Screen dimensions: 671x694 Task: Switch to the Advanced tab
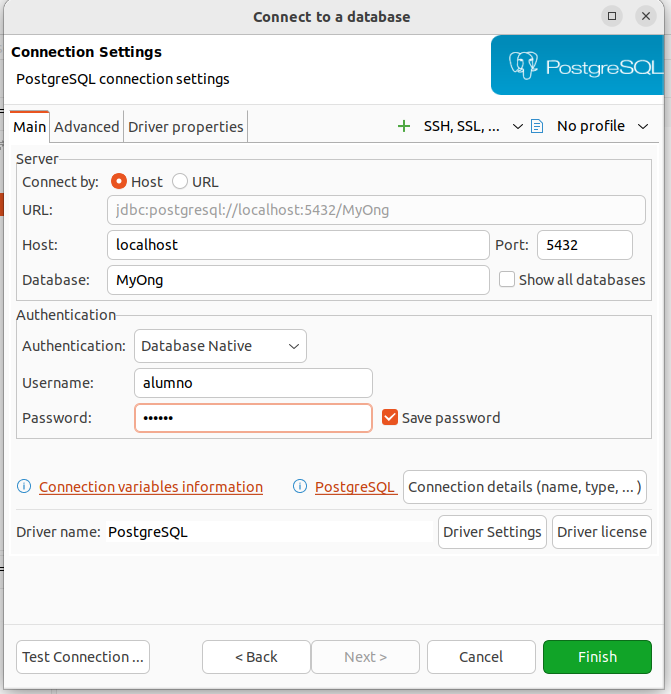pyautogui.click(x=87, y=127)
